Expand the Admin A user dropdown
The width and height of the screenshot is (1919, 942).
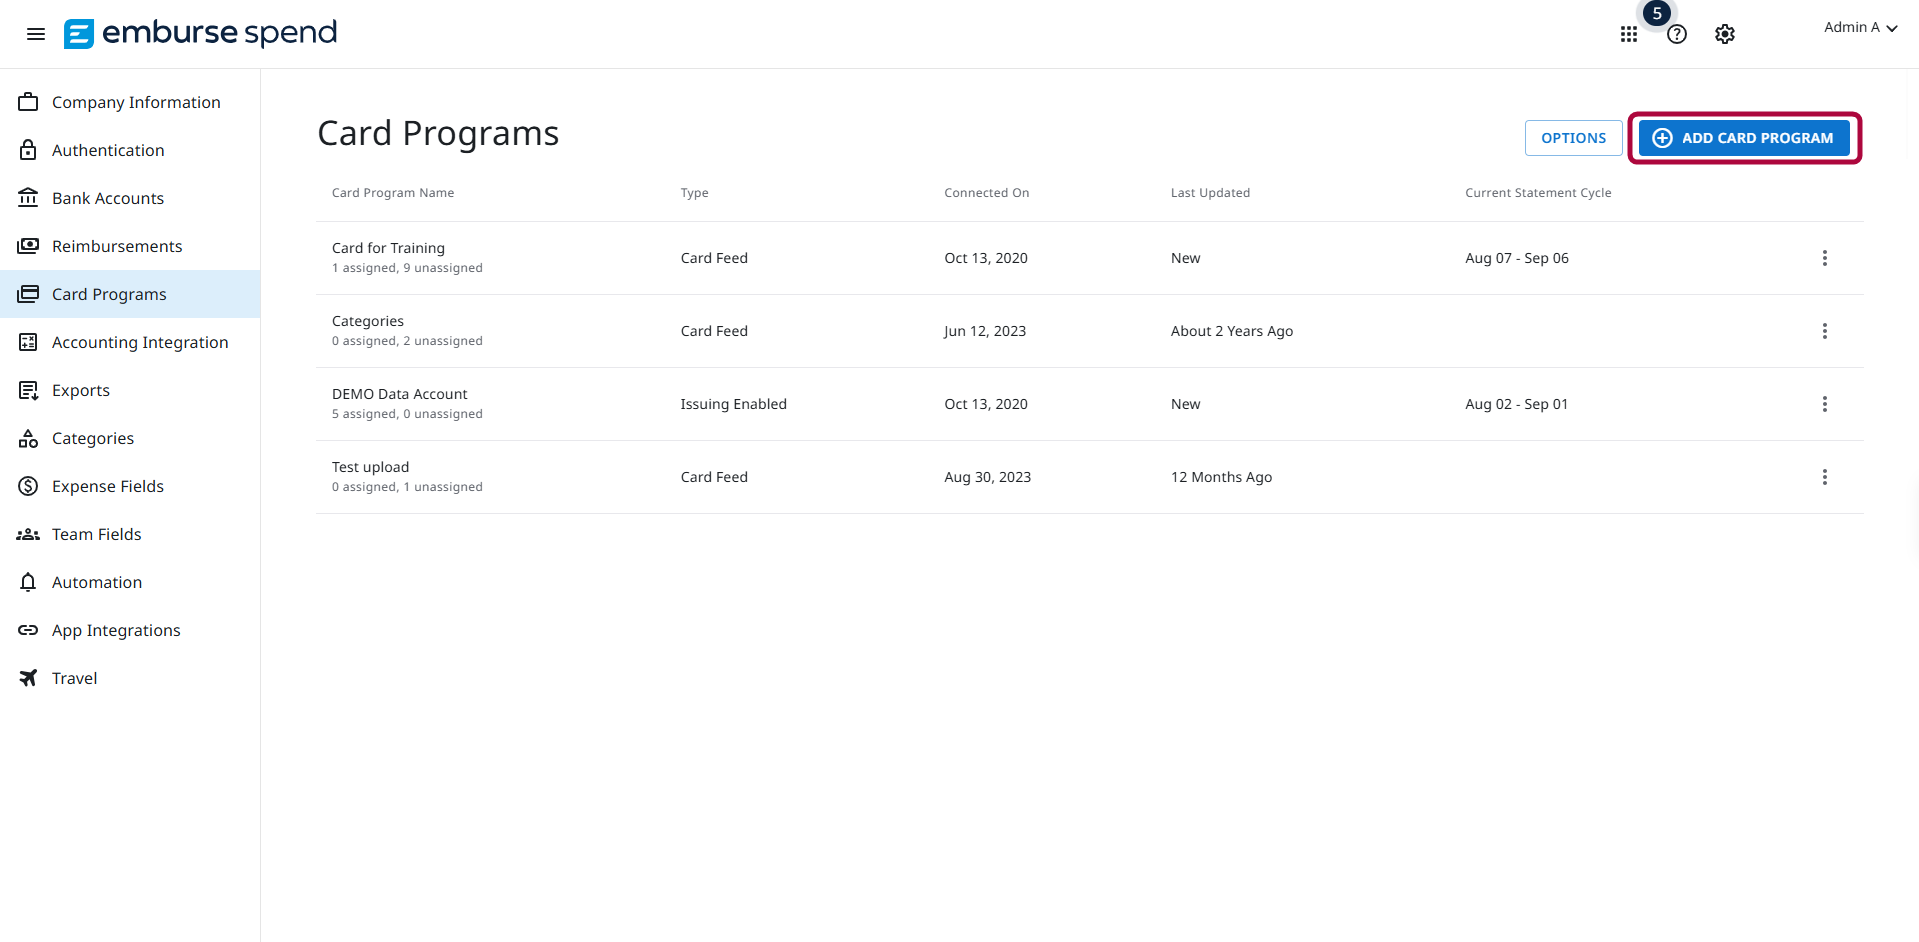[1860, 28]
